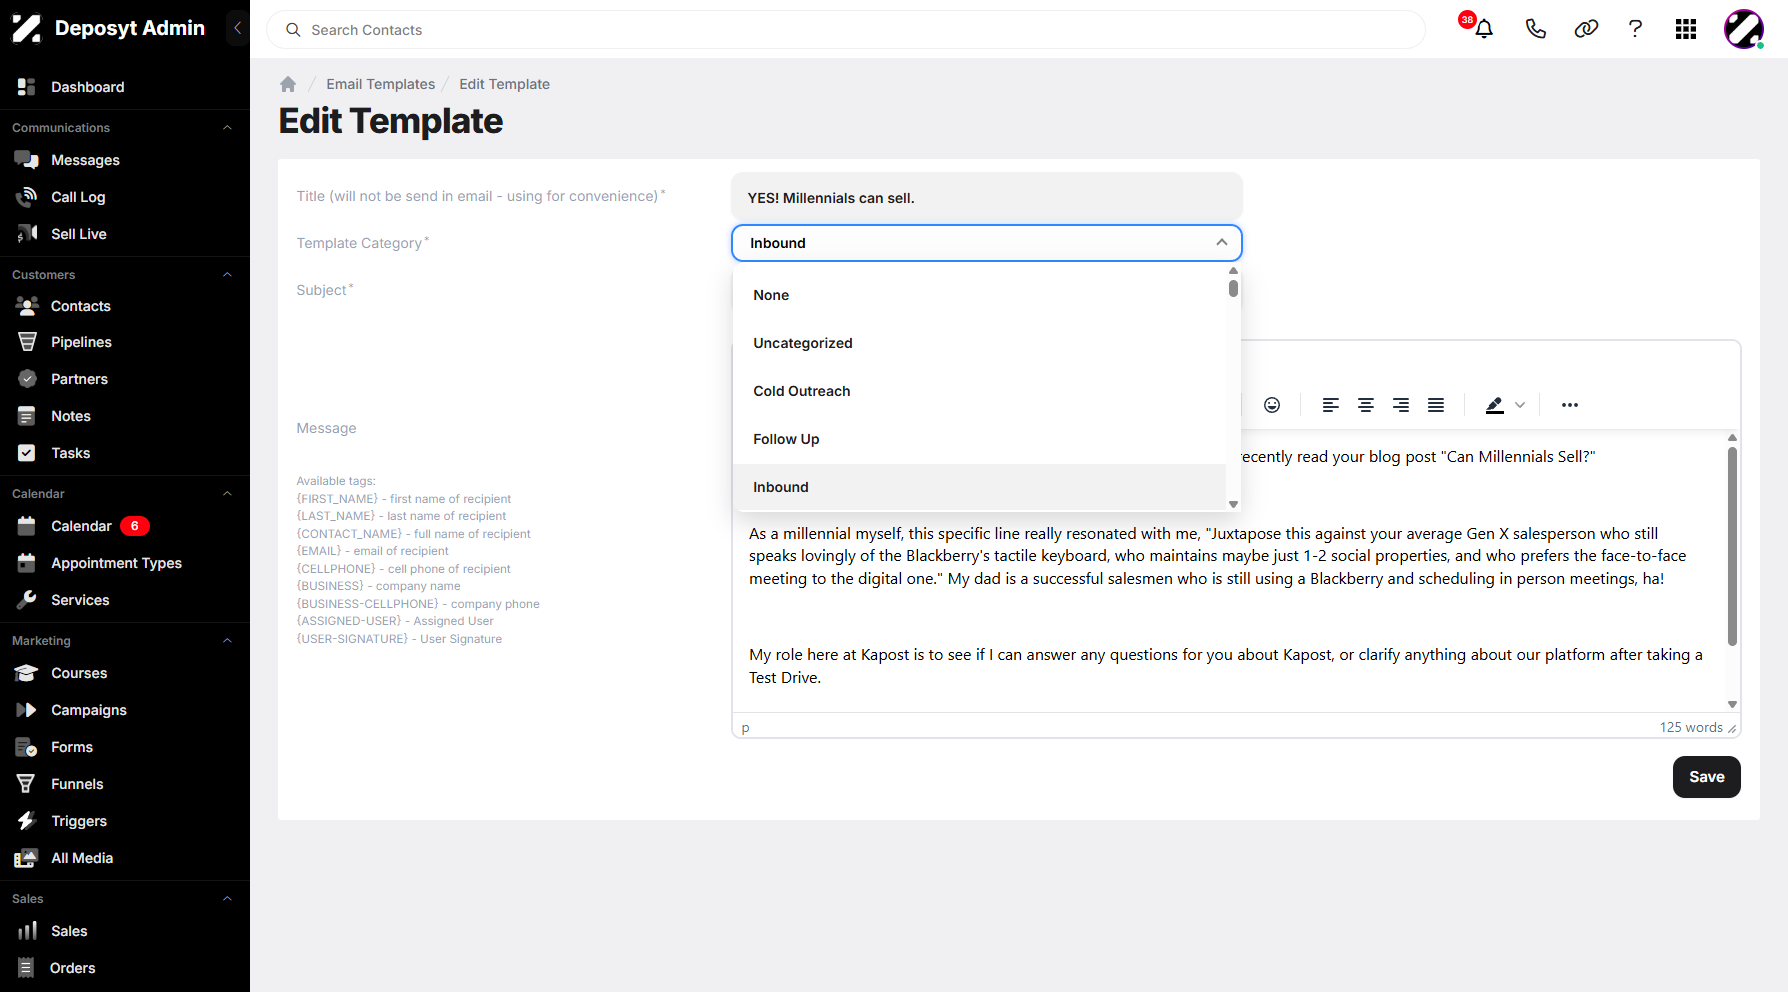Close the Template Category dropdown
1788x992 pixels.
1222,243
